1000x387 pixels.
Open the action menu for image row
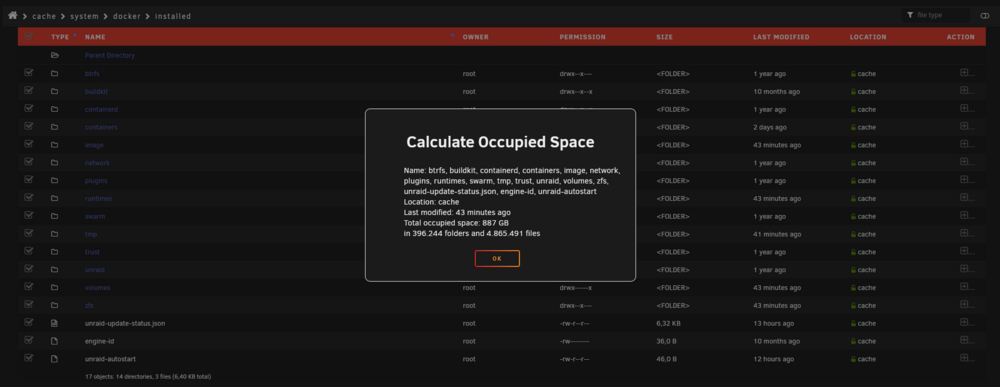click(x=967, y=145)
